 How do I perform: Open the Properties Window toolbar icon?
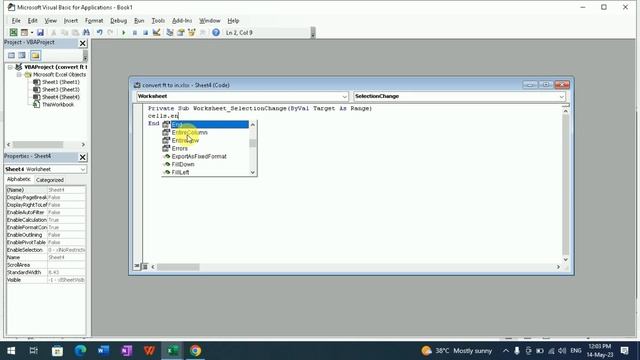(180, 32)
